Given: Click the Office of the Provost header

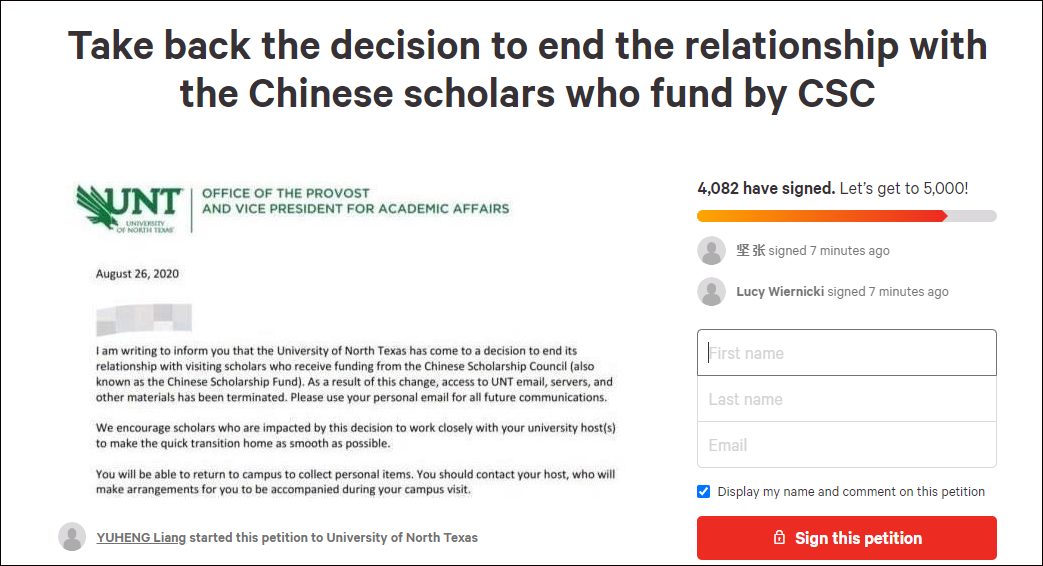Looking at the screenshot, I should point(355,201).
